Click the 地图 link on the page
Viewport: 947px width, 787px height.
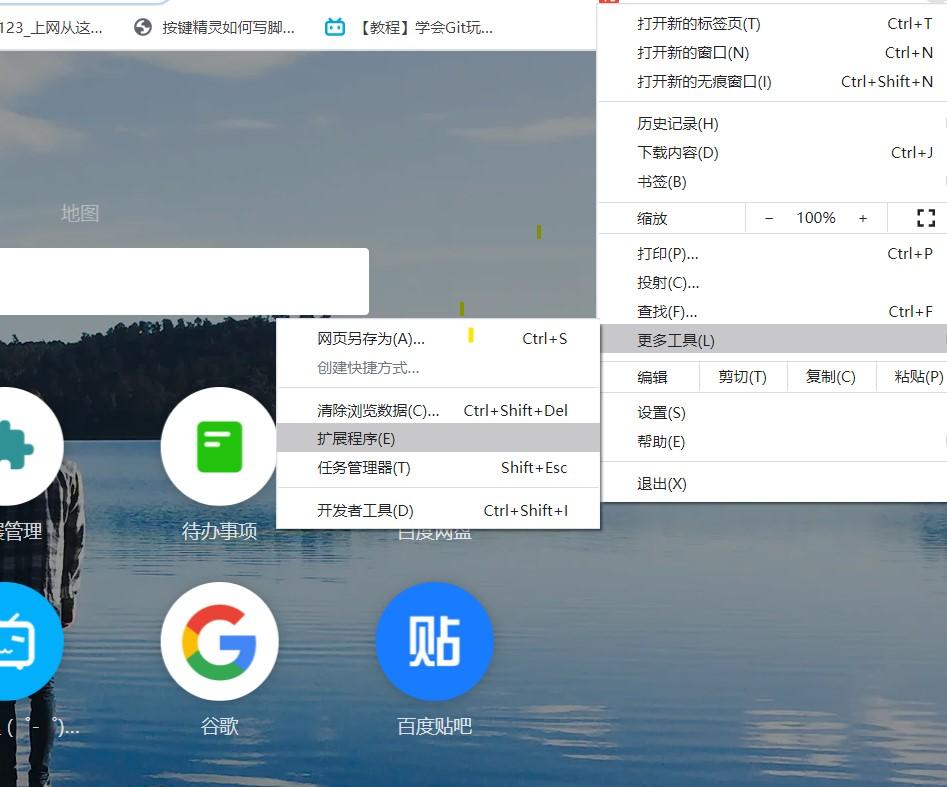(x=79, y=212)
